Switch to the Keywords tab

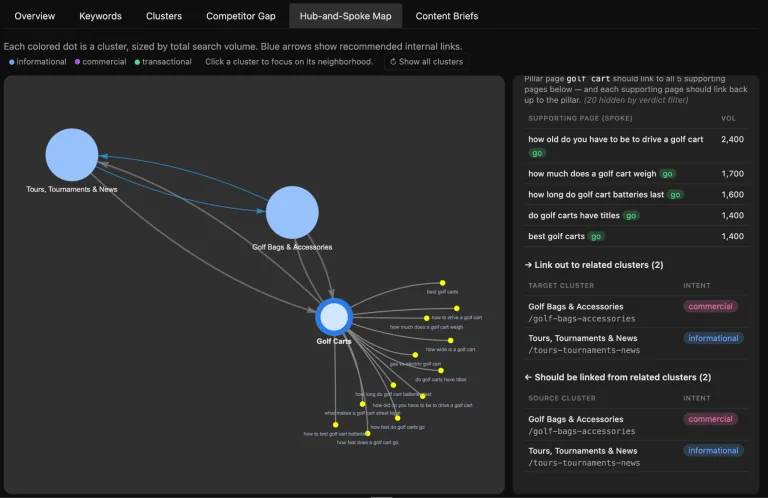(x=100, y=16)
